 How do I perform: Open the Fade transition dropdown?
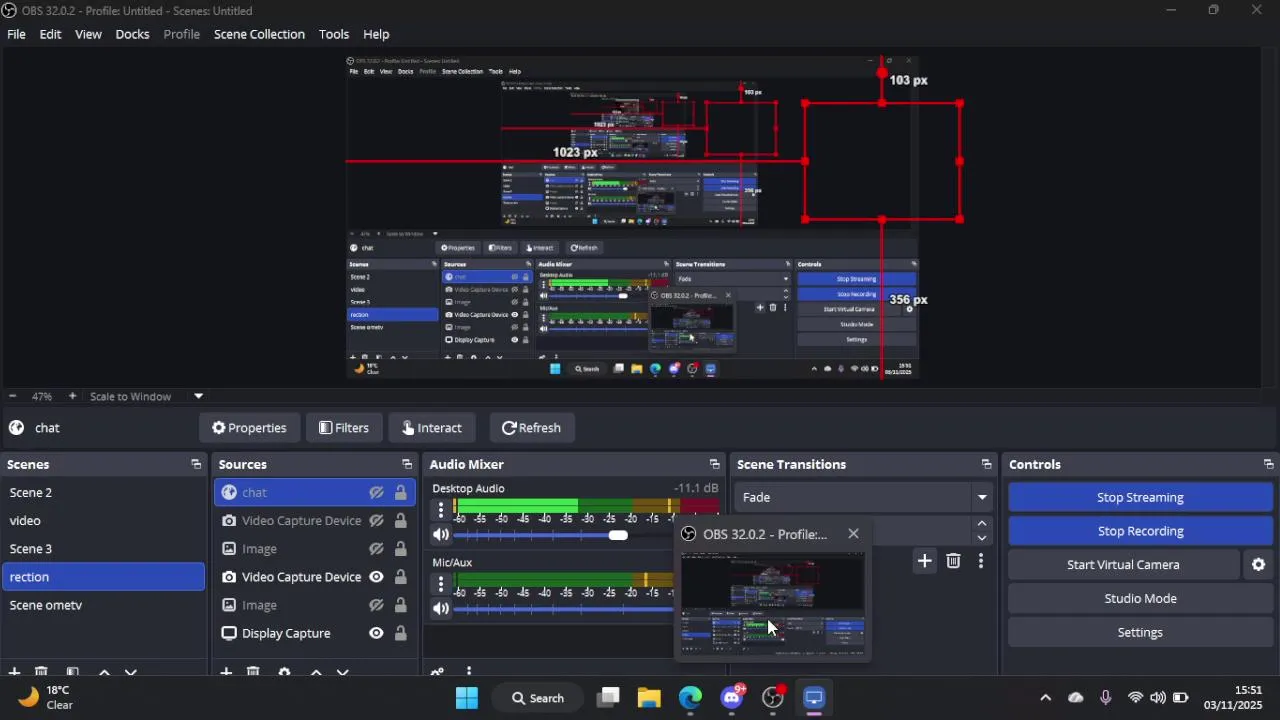[x=863, y=497]
